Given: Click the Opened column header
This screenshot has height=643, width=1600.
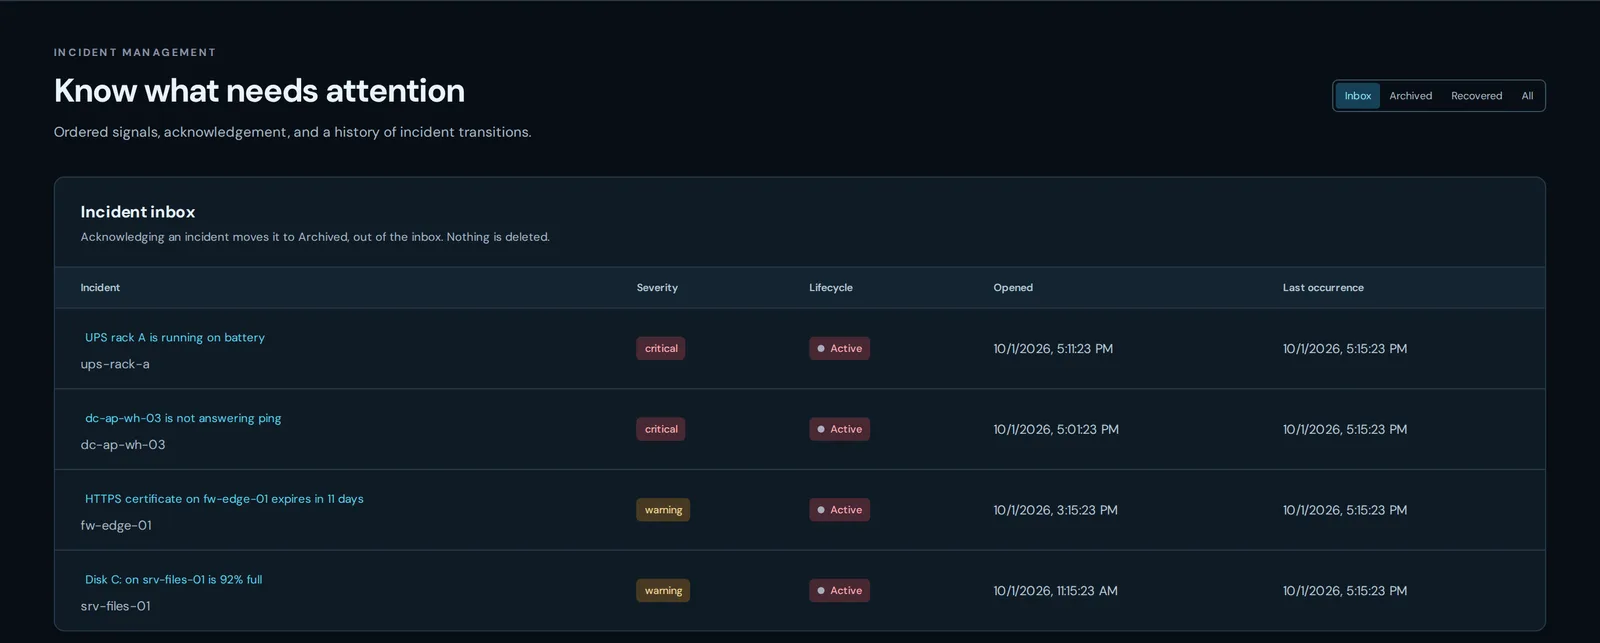Looking at the screenshot, I should click(x=1013, y=288).
